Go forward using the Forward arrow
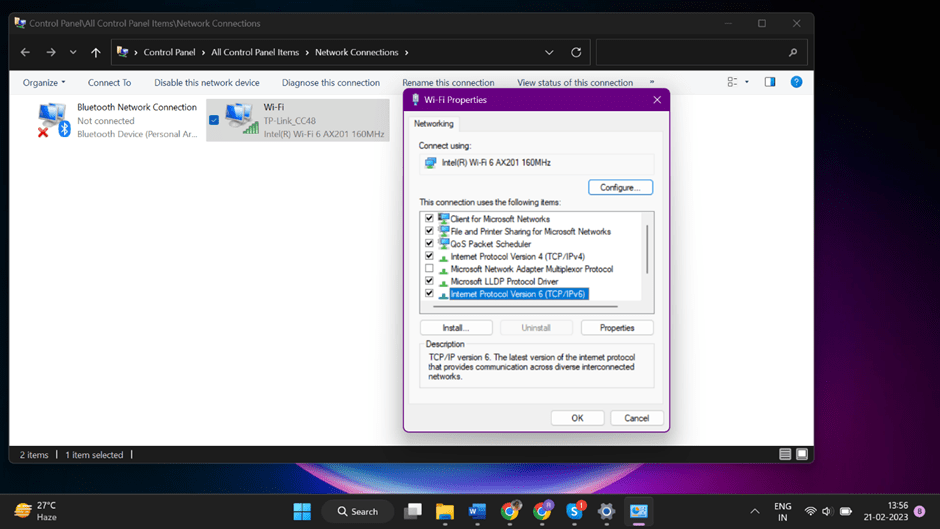The image size is (940, 529). [51, 52]
